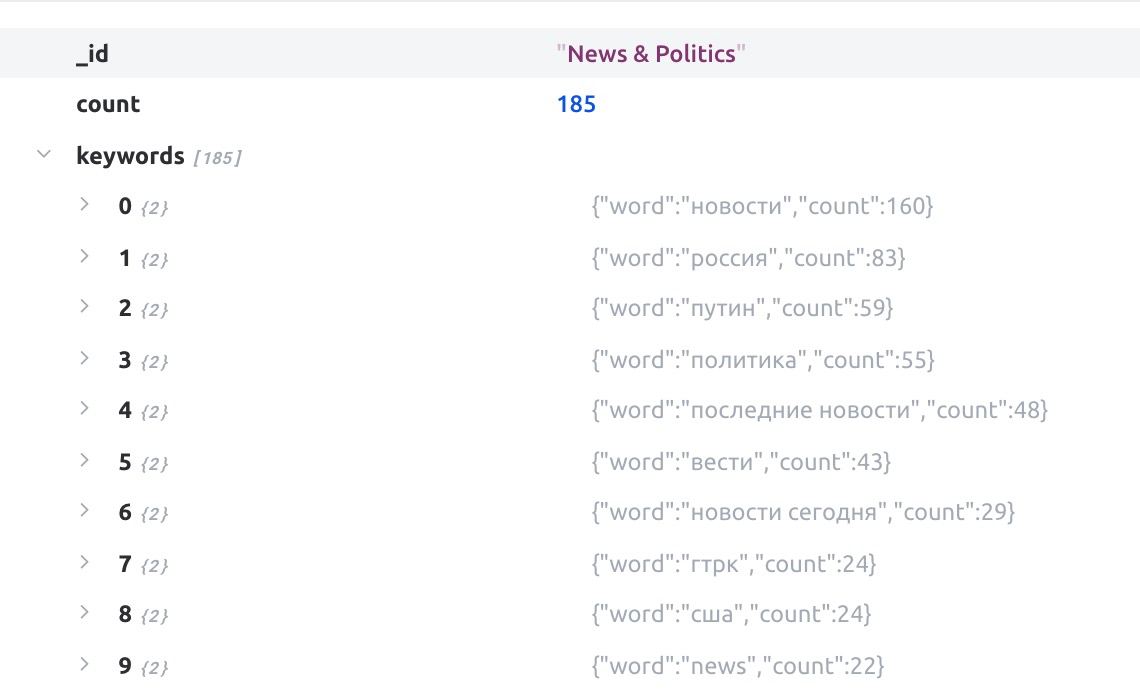Select the _id field name
Screen dimensions: 1140x696
tap(92, 54)
